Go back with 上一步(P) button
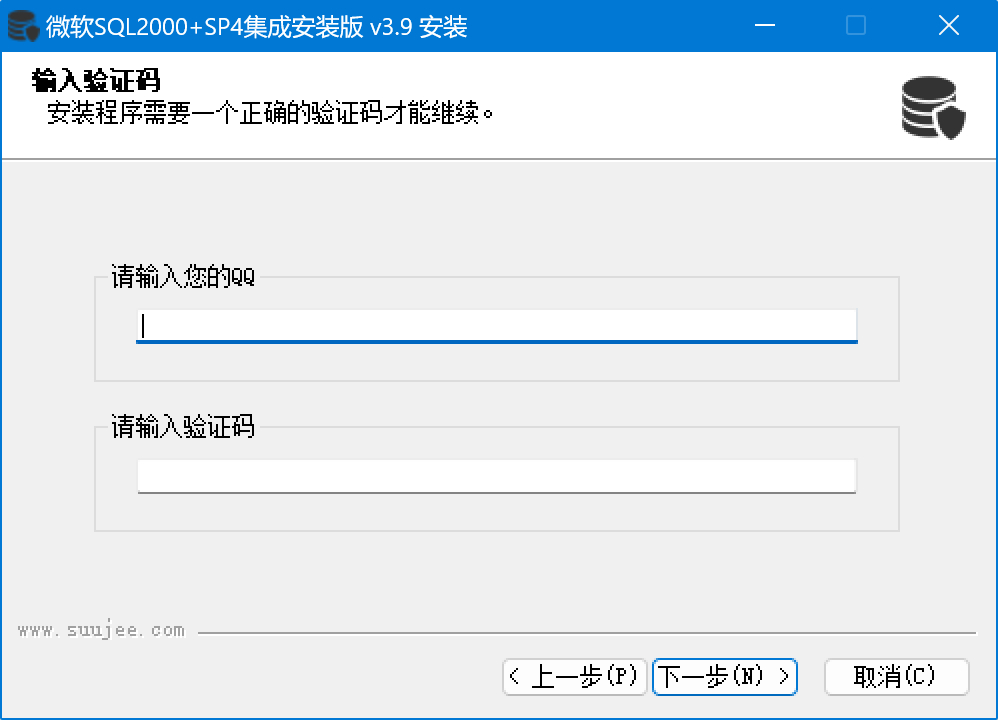Screen dimensions: 998x720 (575, 676)
